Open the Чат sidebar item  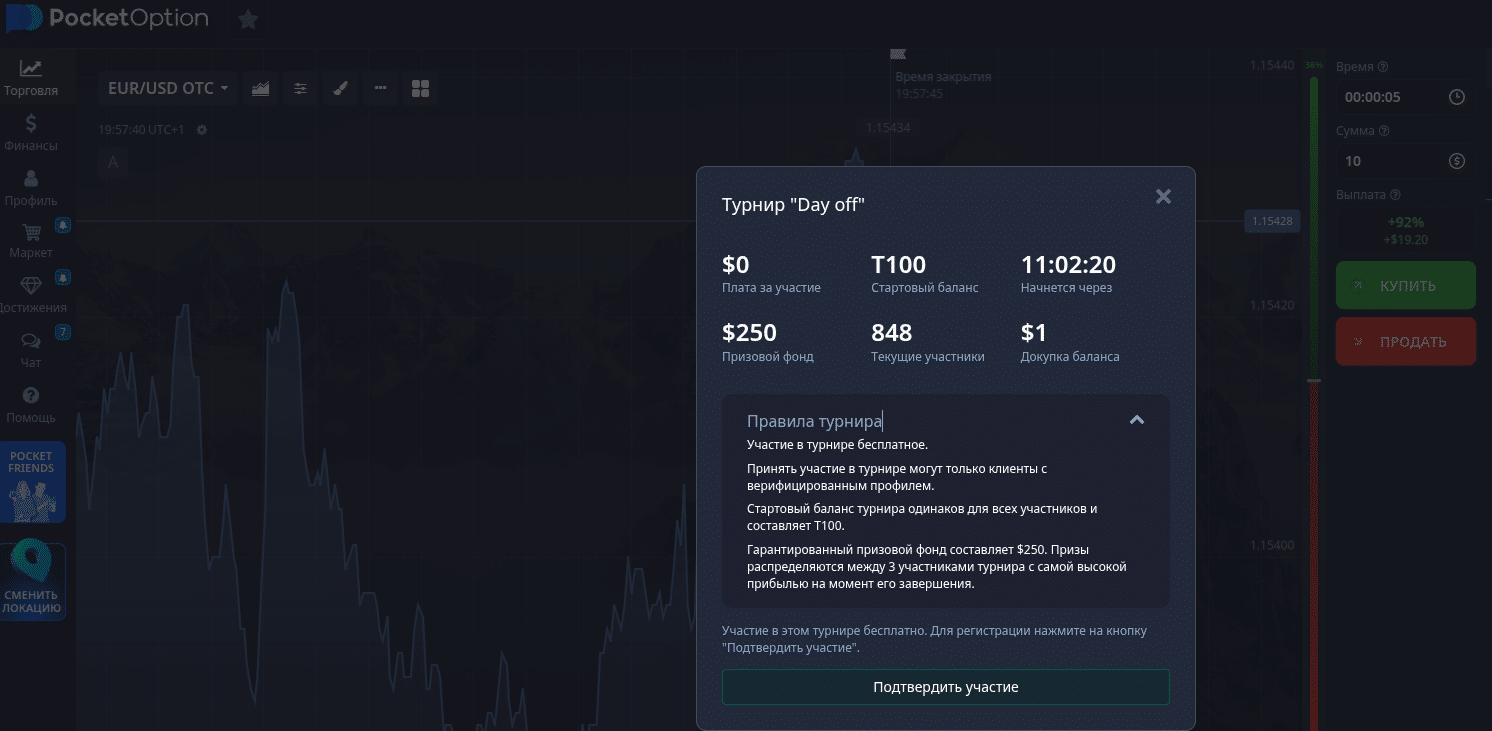31,351
